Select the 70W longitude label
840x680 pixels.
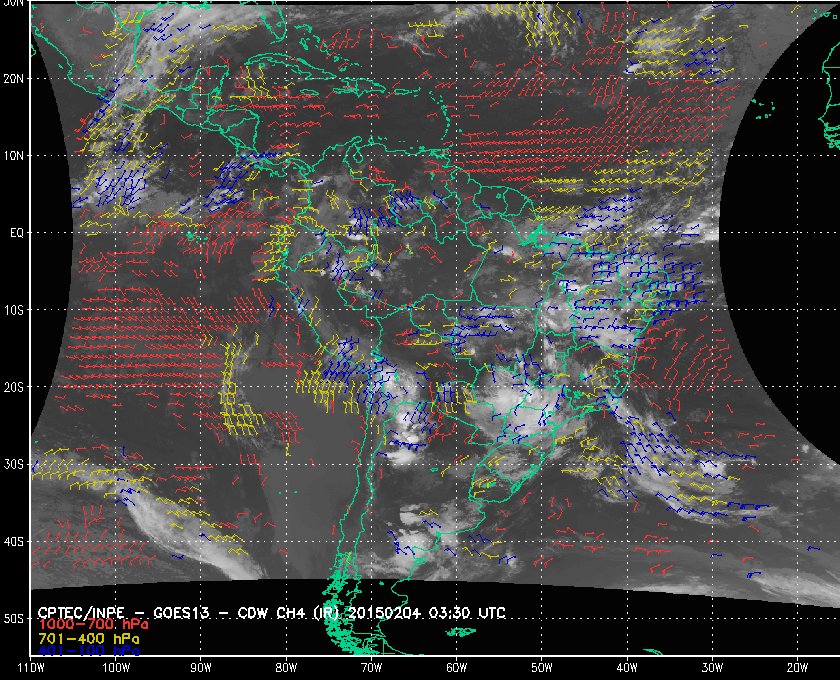pyautogui.click(x=371, y=668)
